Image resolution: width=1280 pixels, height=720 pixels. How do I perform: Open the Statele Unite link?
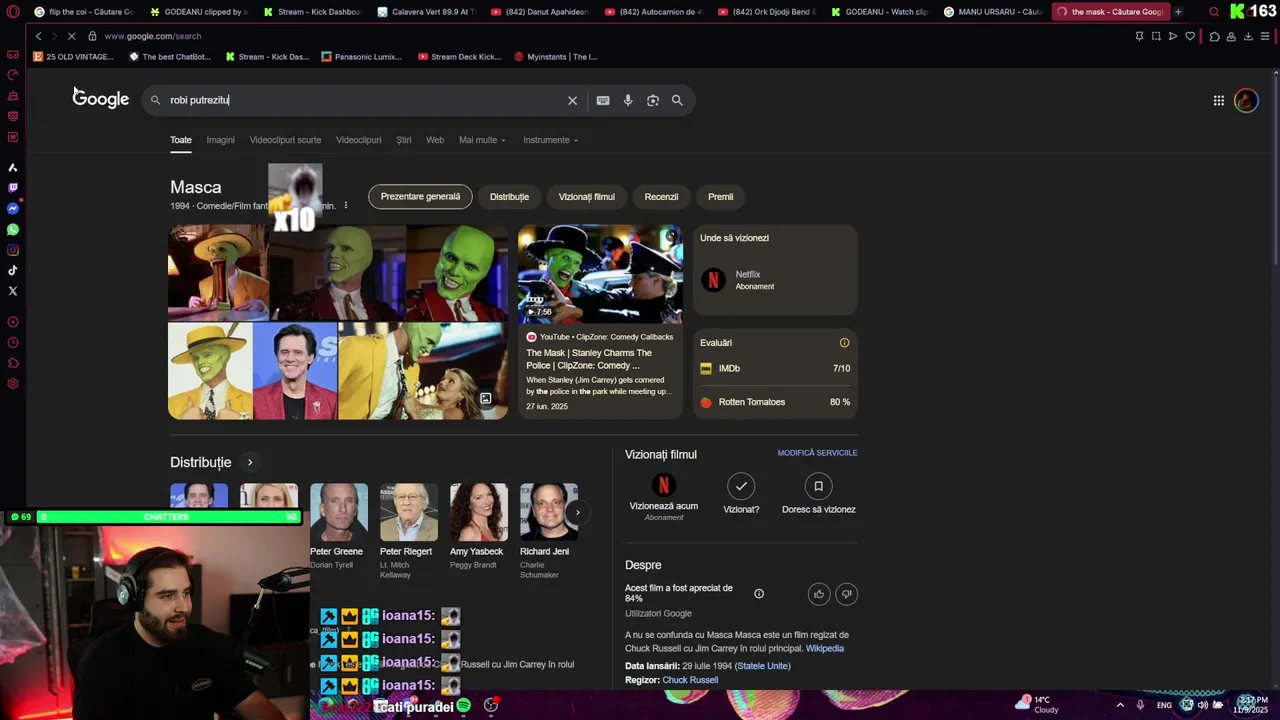click(763, 666)
